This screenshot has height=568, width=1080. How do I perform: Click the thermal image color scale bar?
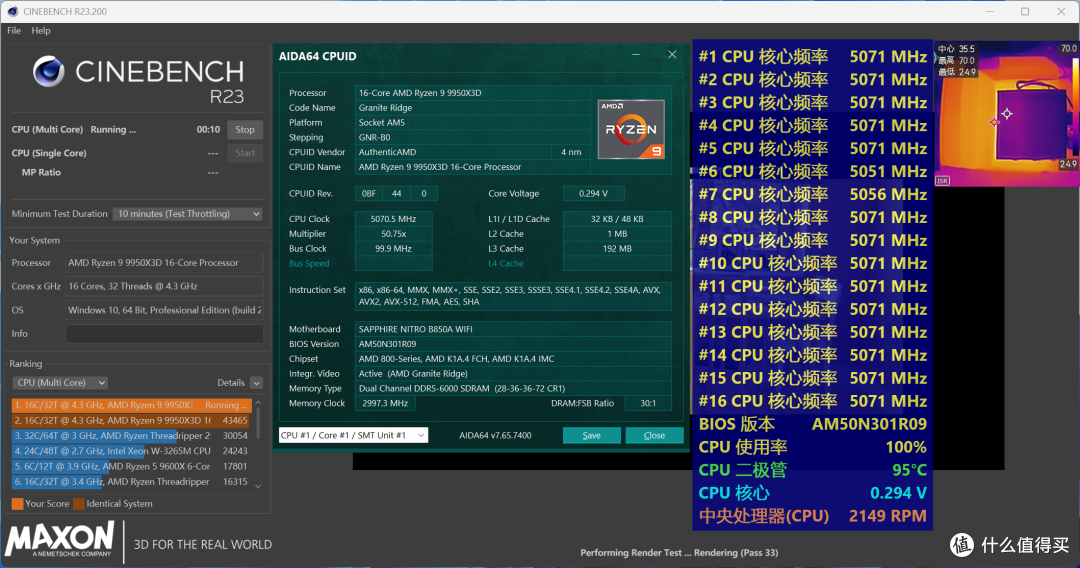[1076, 107]
